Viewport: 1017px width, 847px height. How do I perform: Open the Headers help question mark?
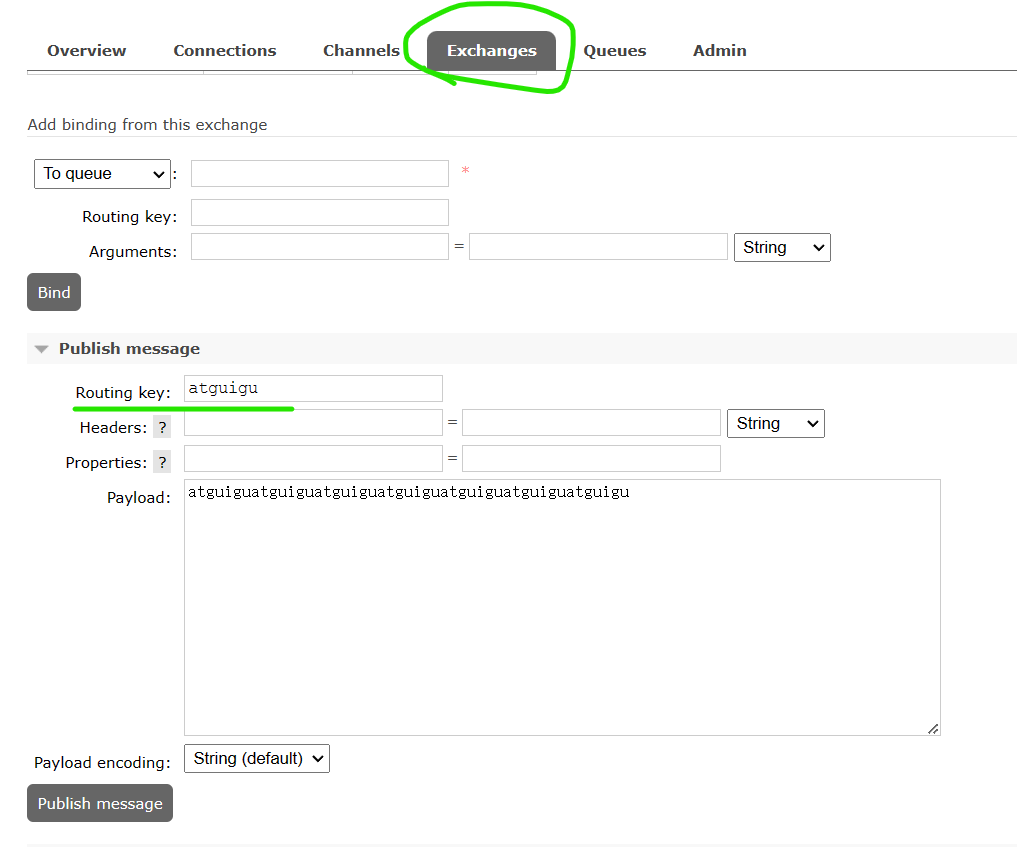[x=162, y=427]
